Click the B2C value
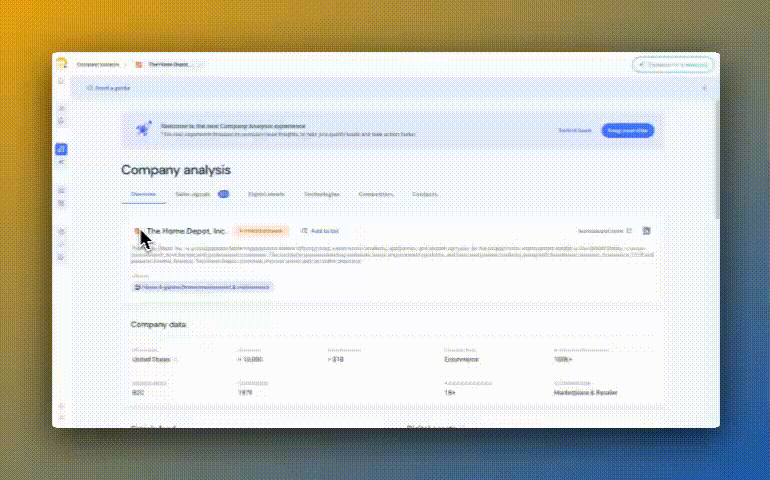Viewport: 770px width, 480px height. pyautogui.click(x=138, y=393)
